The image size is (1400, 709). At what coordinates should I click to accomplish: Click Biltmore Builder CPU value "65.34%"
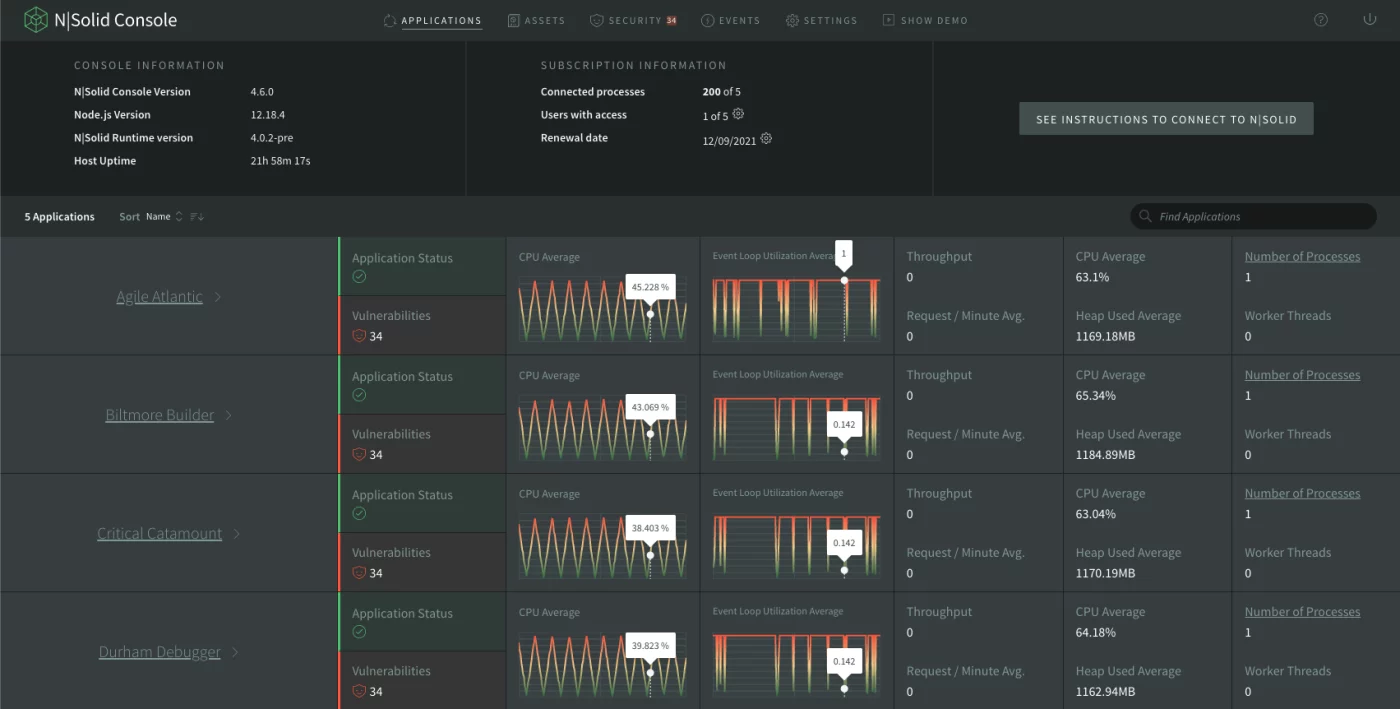click(1096, 395)
